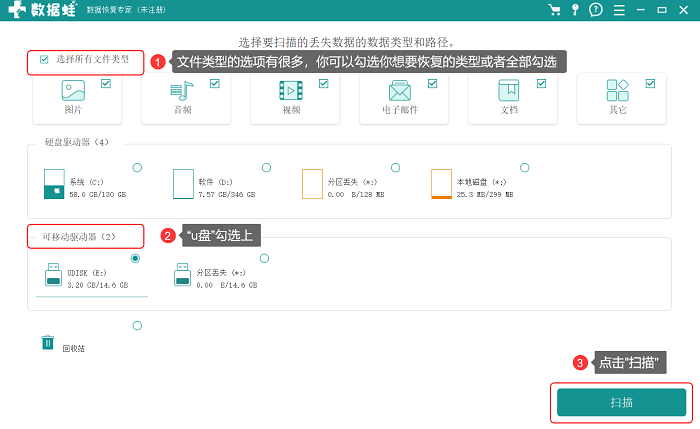Click the registration key icon
The width and height of the screenshot is (700, 429).
pos(575,10)
